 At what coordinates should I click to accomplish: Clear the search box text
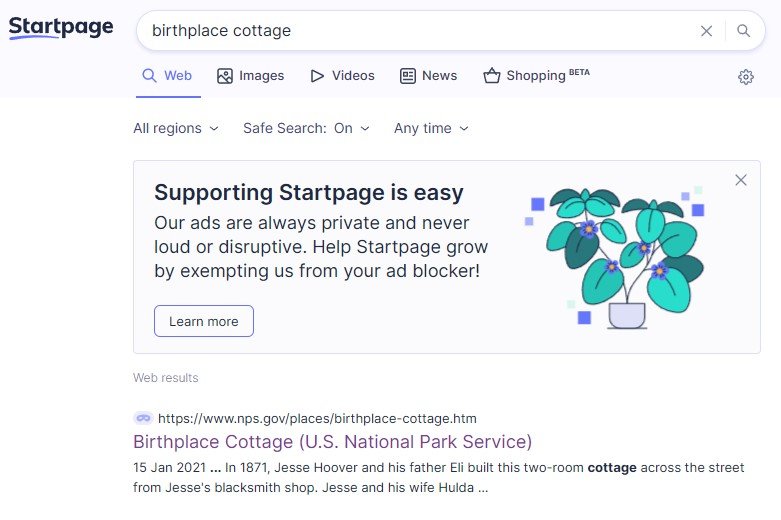click(x=706, y=31)
